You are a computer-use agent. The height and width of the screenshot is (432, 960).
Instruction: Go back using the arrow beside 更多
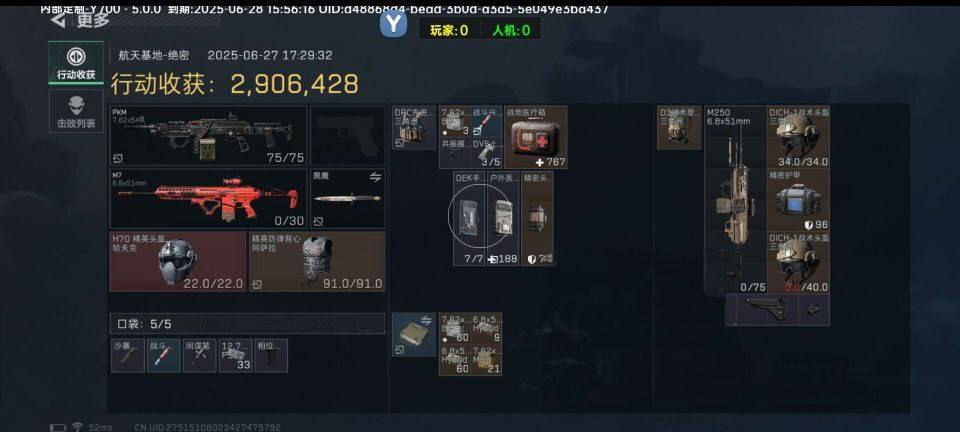[x=58, y=20]
